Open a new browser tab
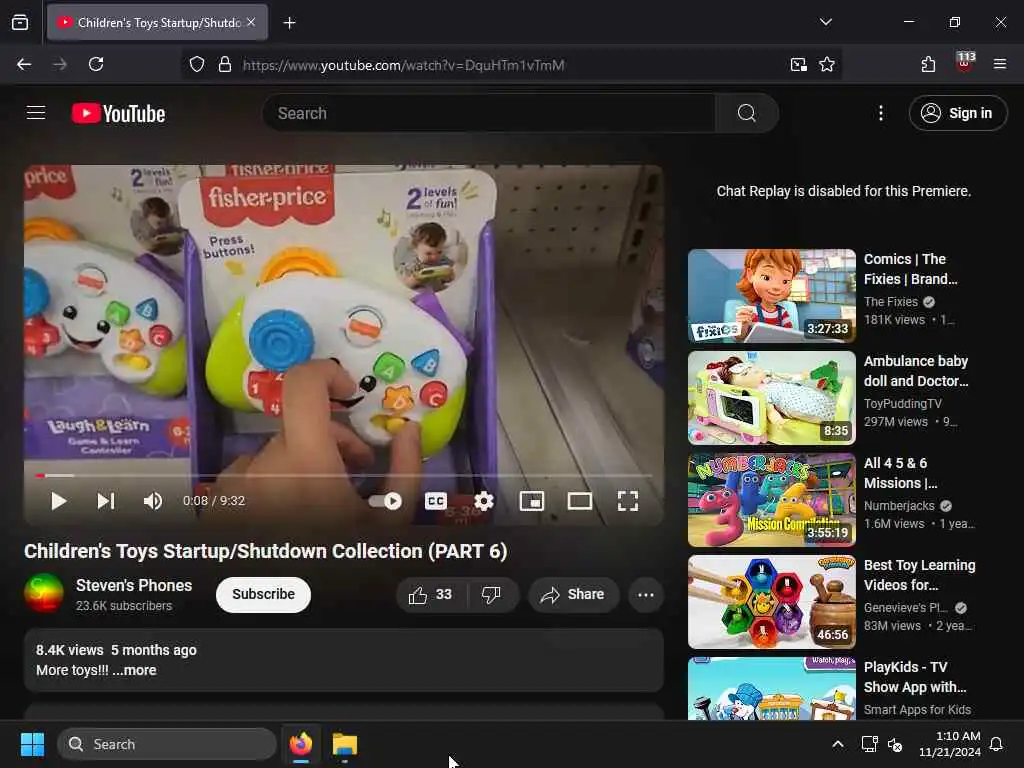1024x768 pixels. tap(289, 23)
